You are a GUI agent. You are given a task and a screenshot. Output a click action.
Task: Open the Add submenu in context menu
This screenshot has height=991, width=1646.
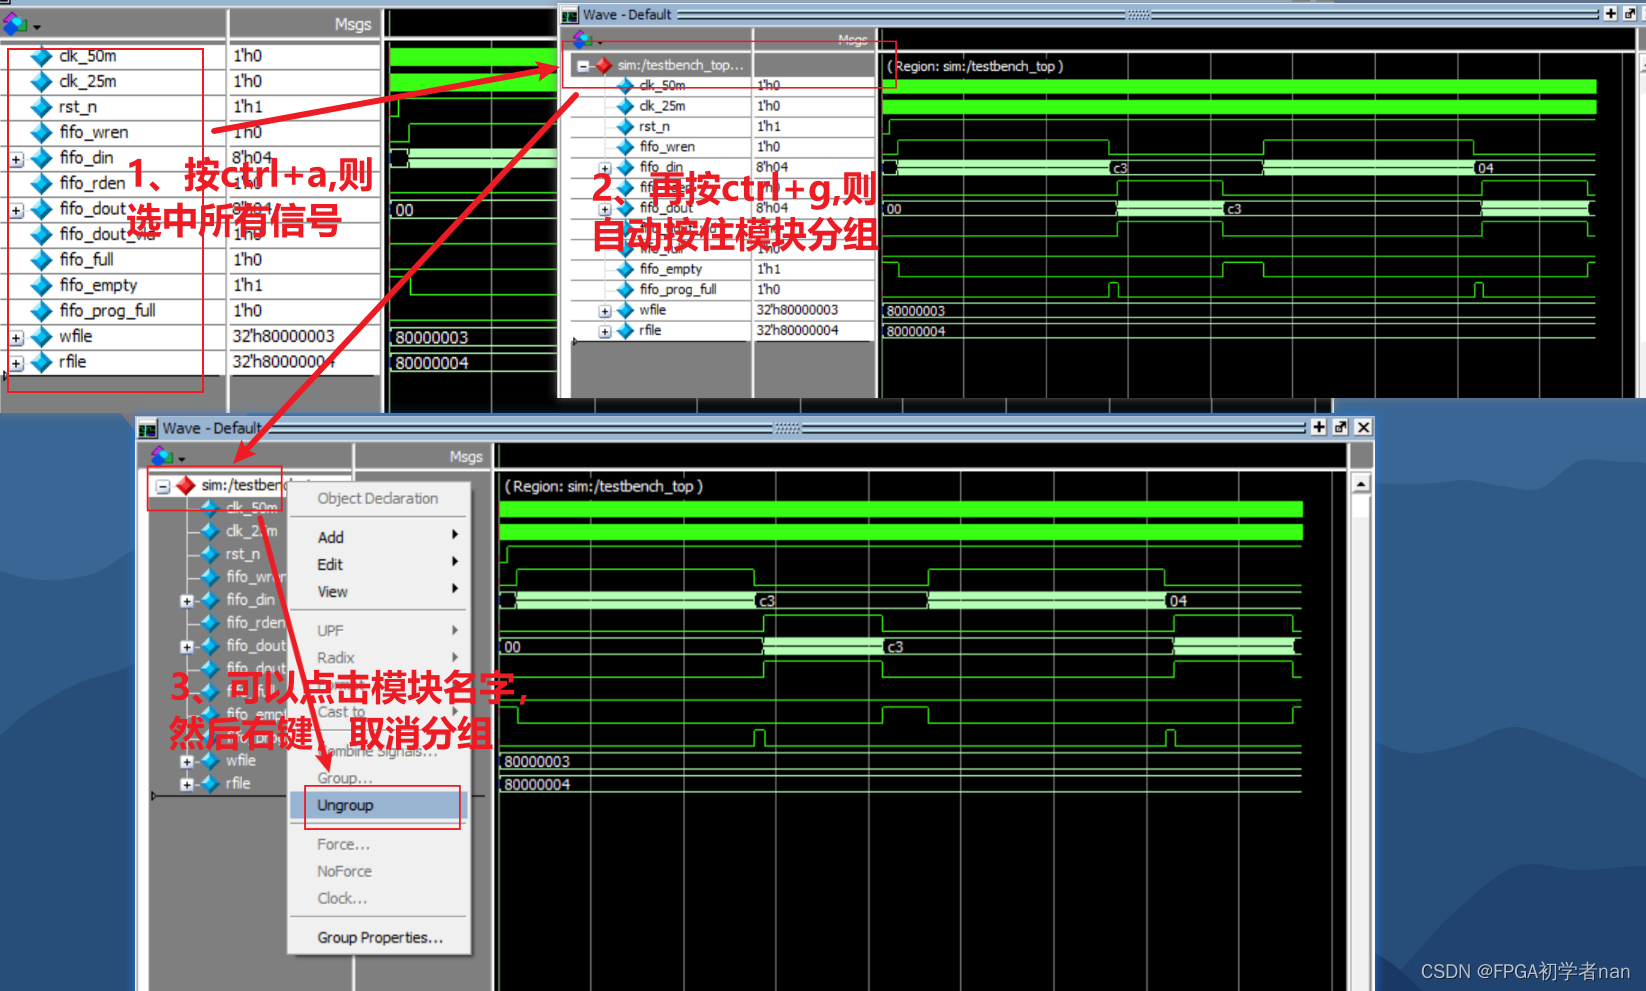point(378,537)
